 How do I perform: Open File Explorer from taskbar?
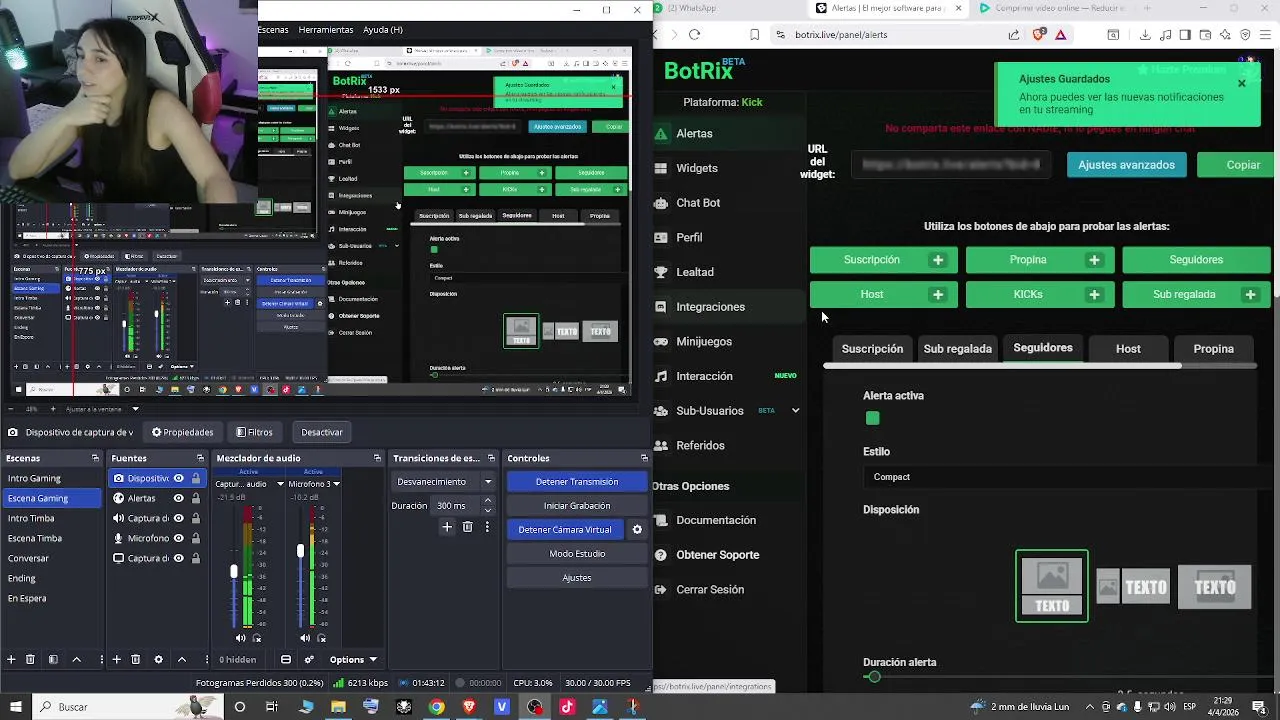tap(338, 707)
